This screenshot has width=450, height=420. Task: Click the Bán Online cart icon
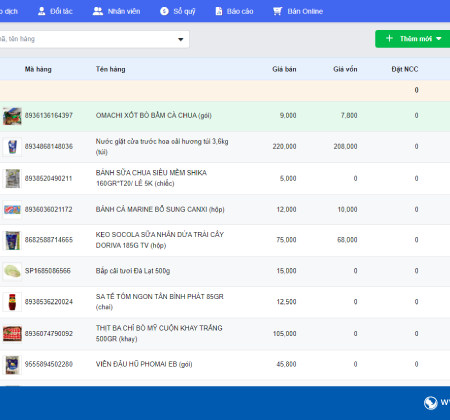click(277, 11)
